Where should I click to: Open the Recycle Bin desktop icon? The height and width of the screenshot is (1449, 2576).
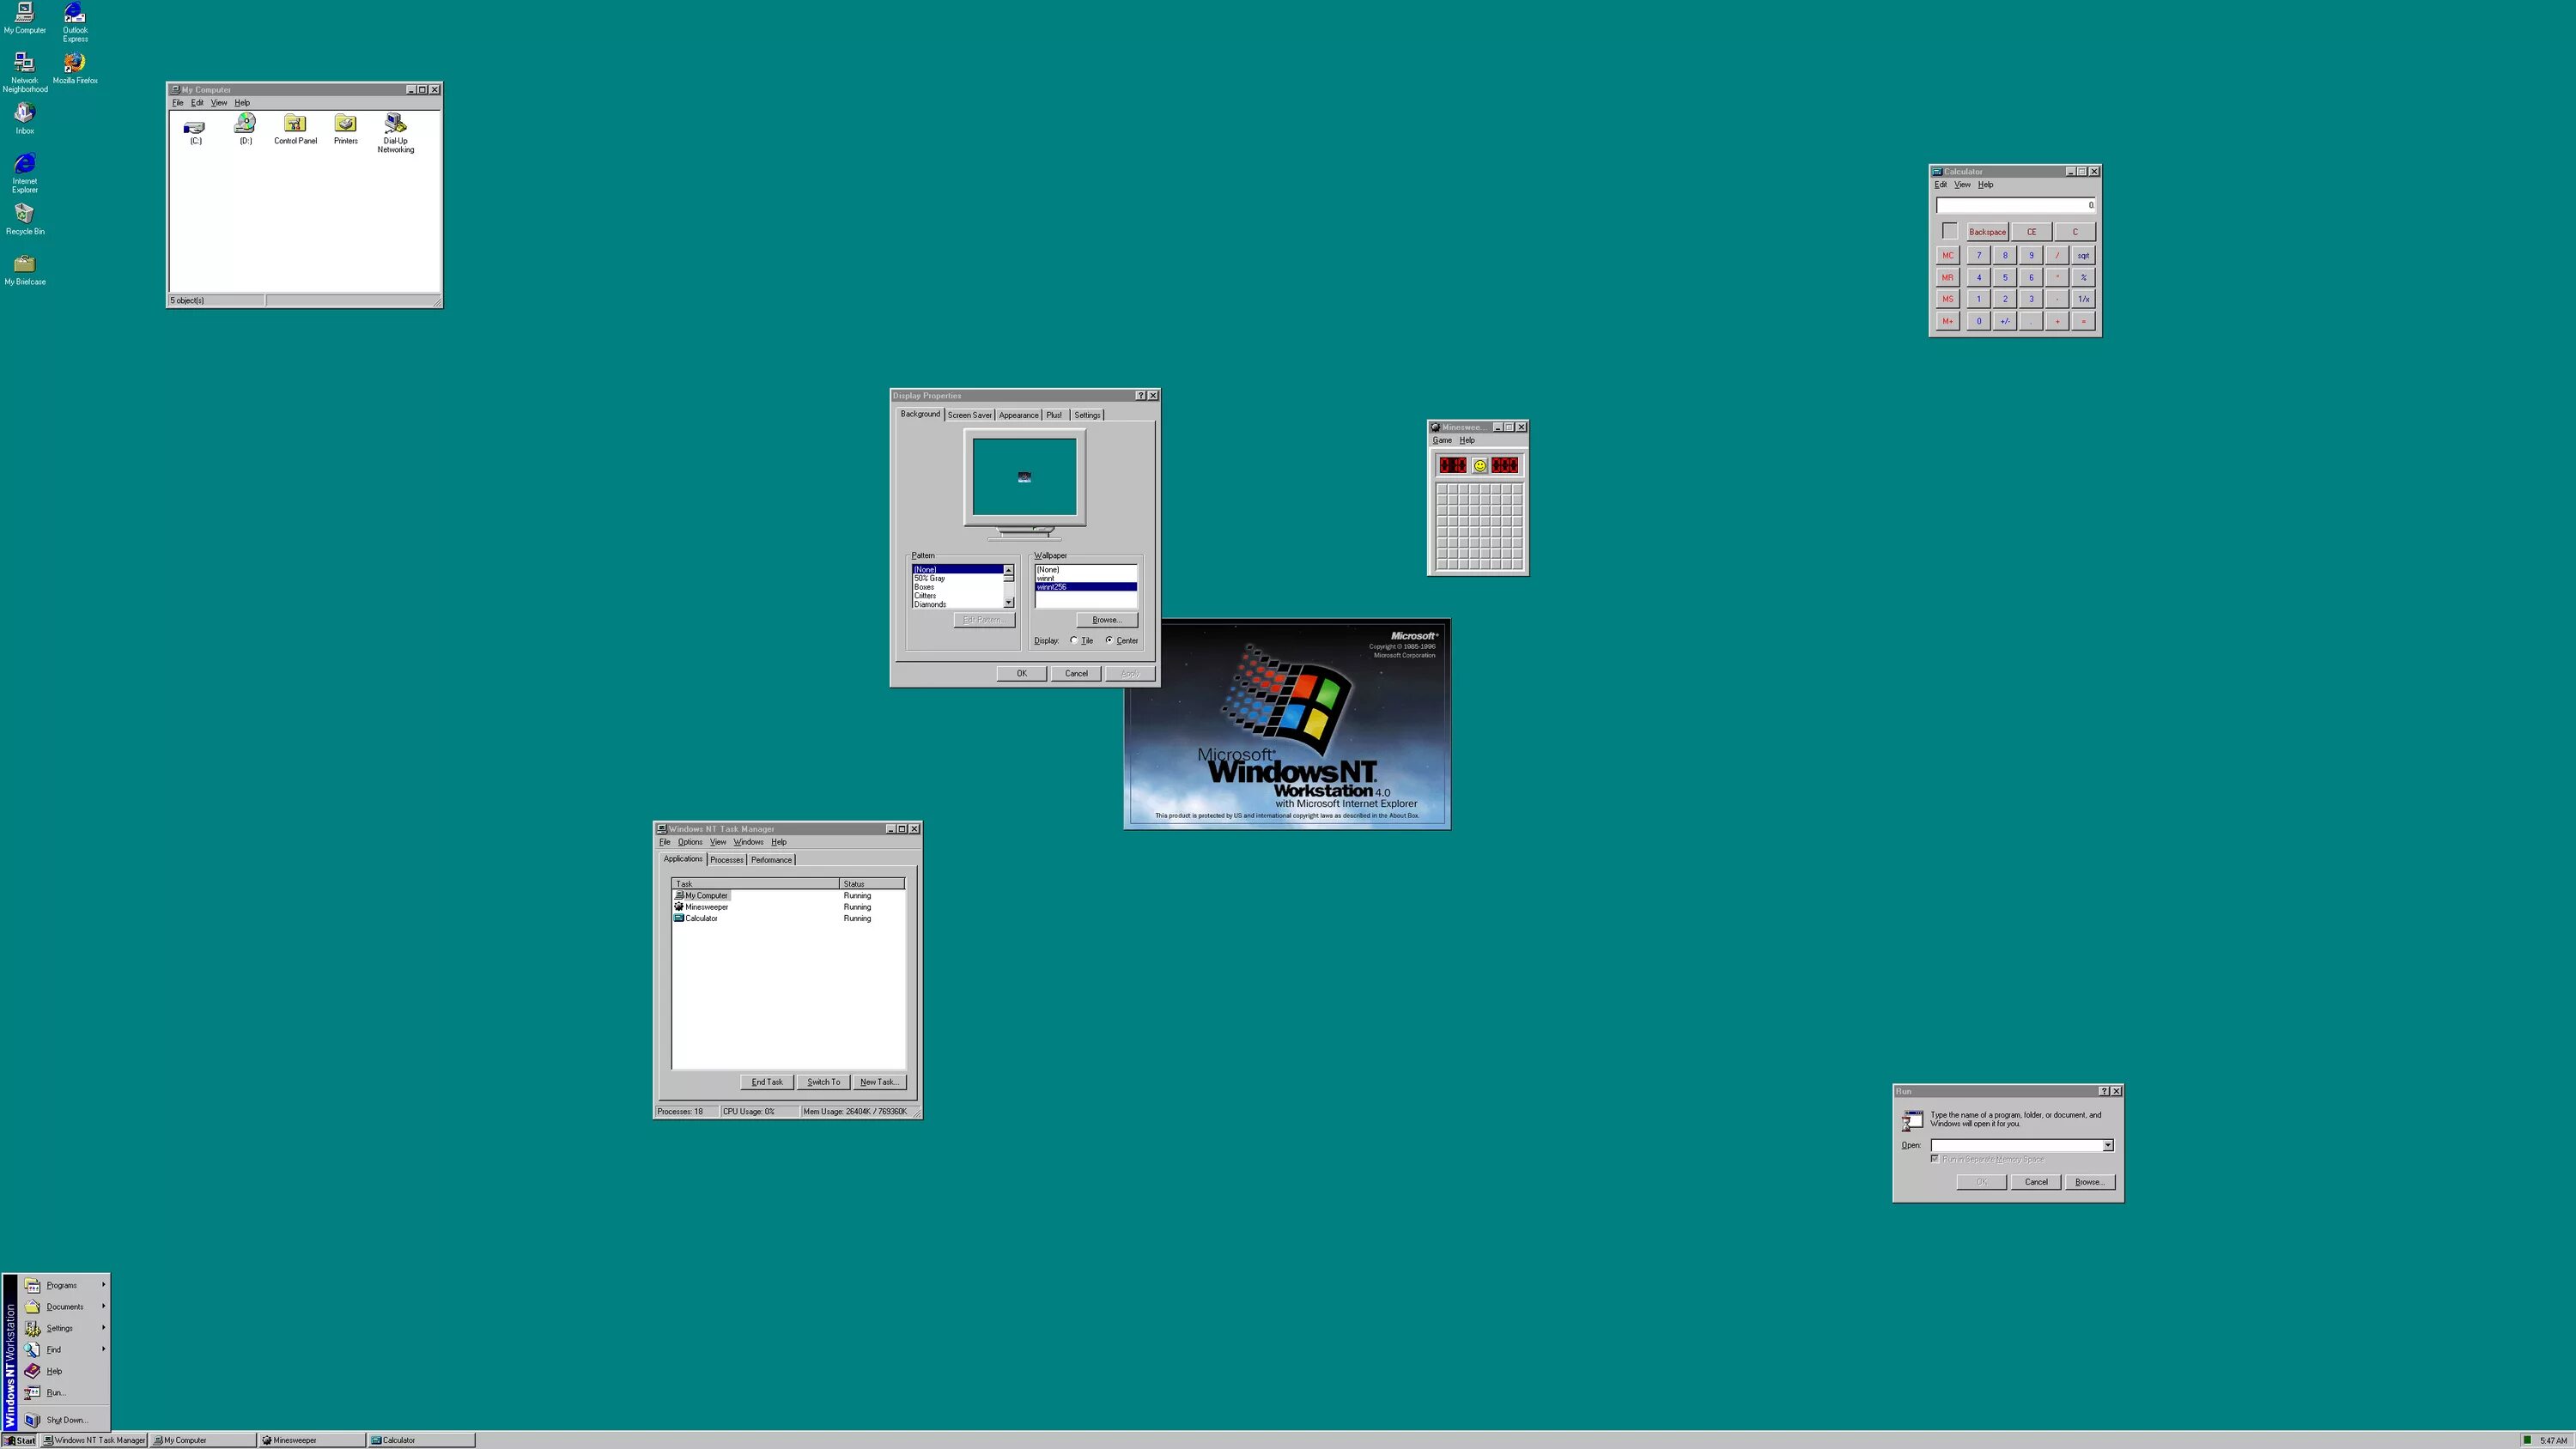pyautogui.click(x=25, y=214)
